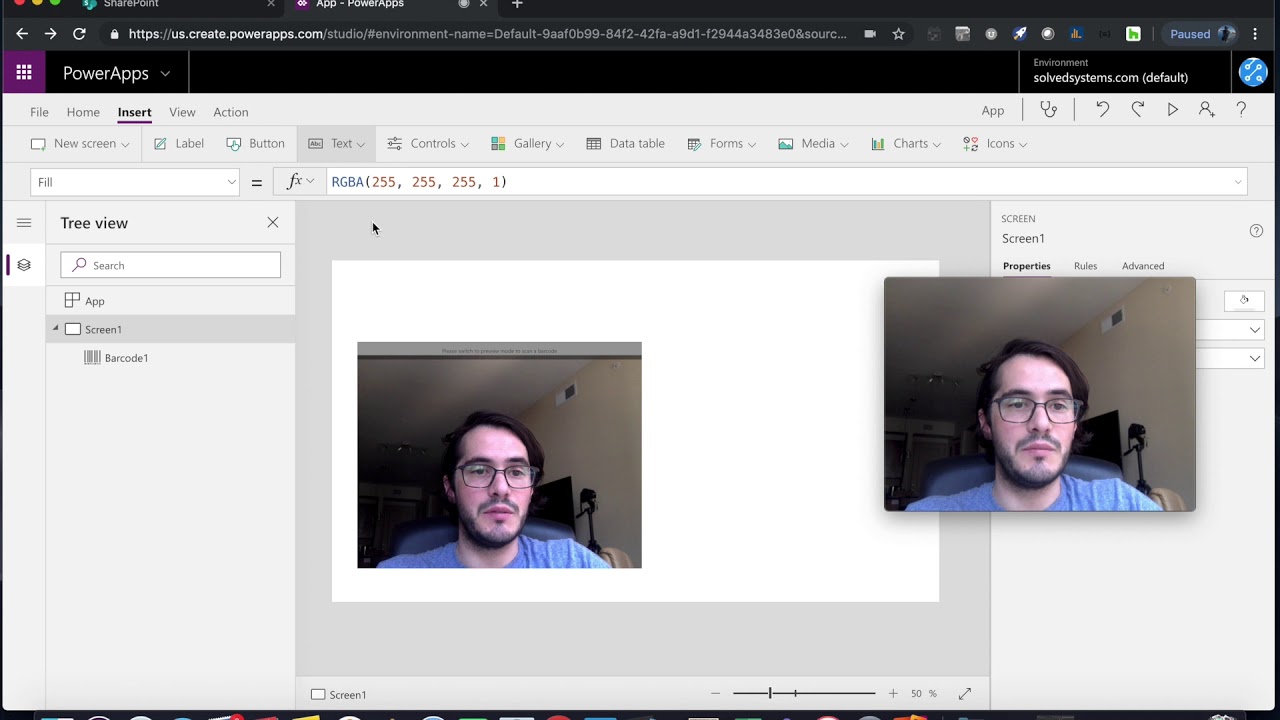Open the PowerApps app launcher waffle

coord(24,73)
